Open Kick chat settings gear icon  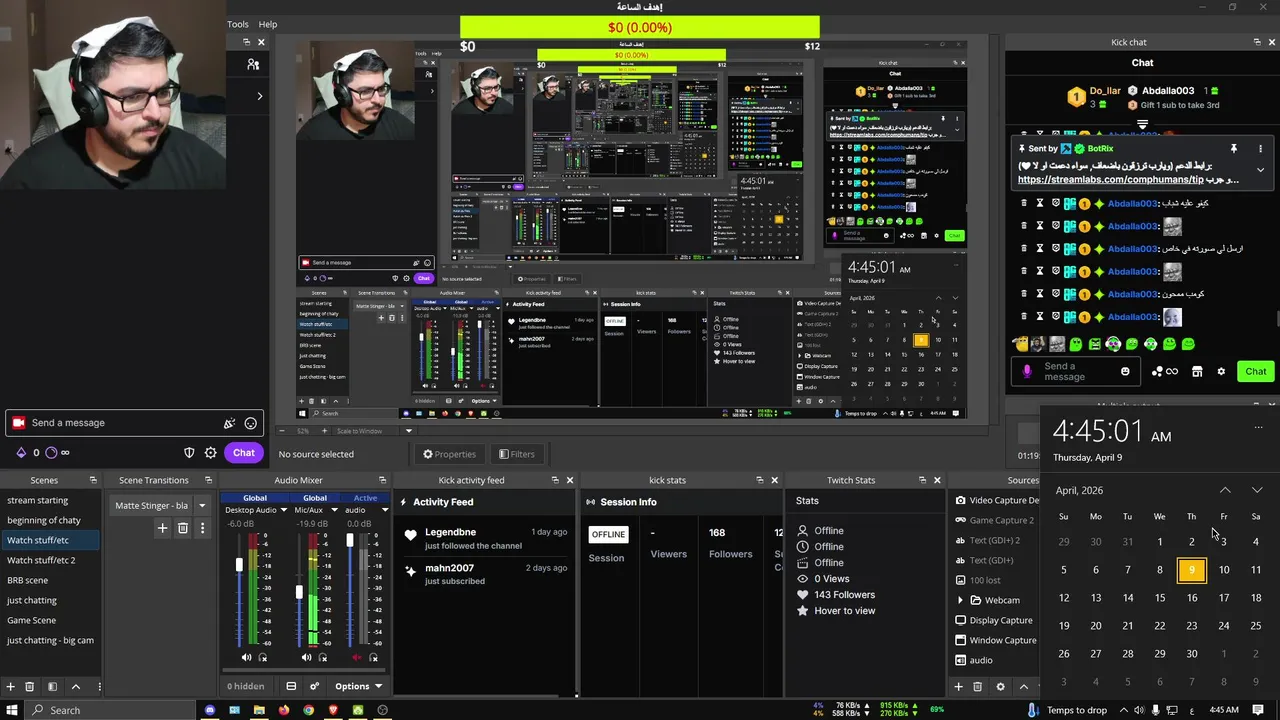[1220, 371]
